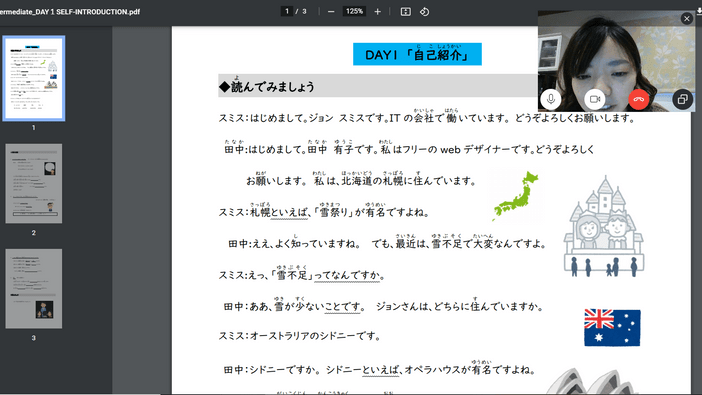Edit the current page number field
The image size is (702, 395).
click(x=287, y=11)
